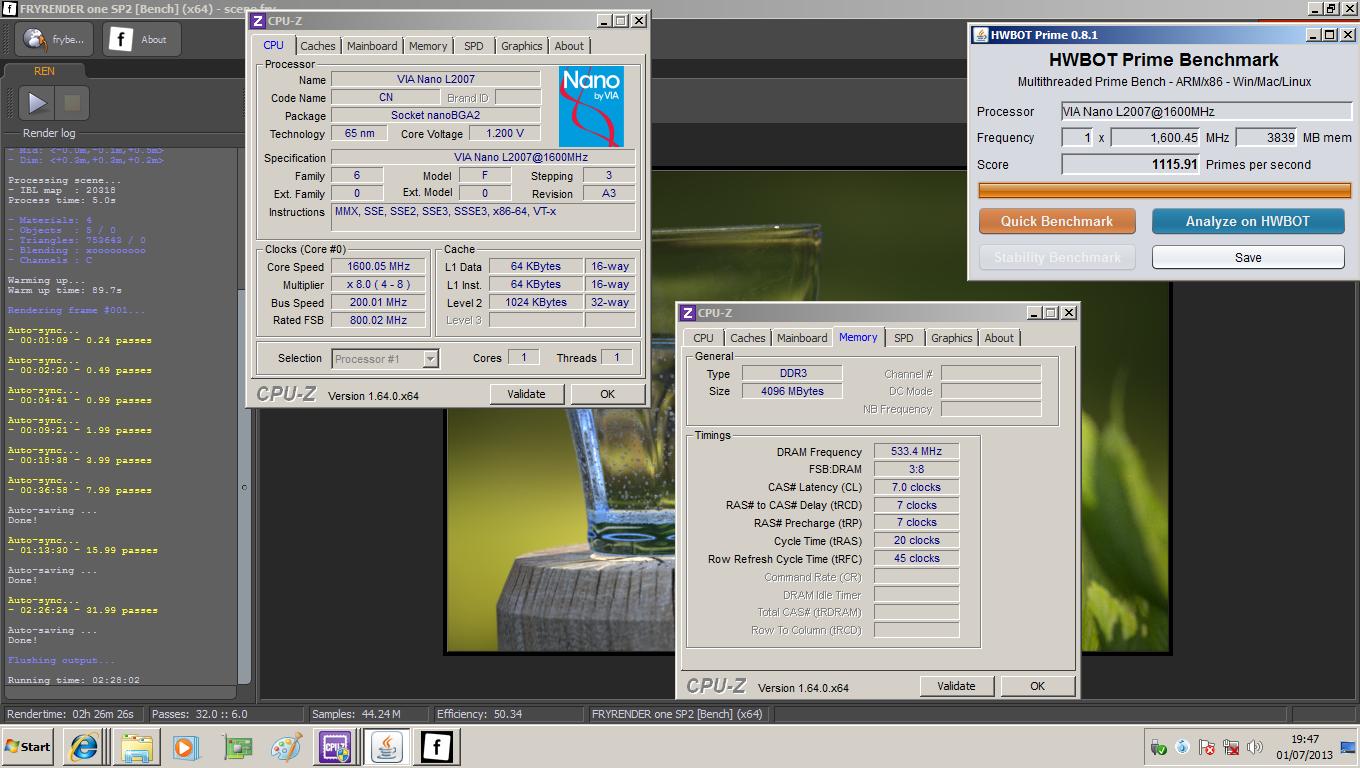Switch to Memory tab in CPU-Z processor window
The image size is (1360, 768).
click(x=428, y=46)
